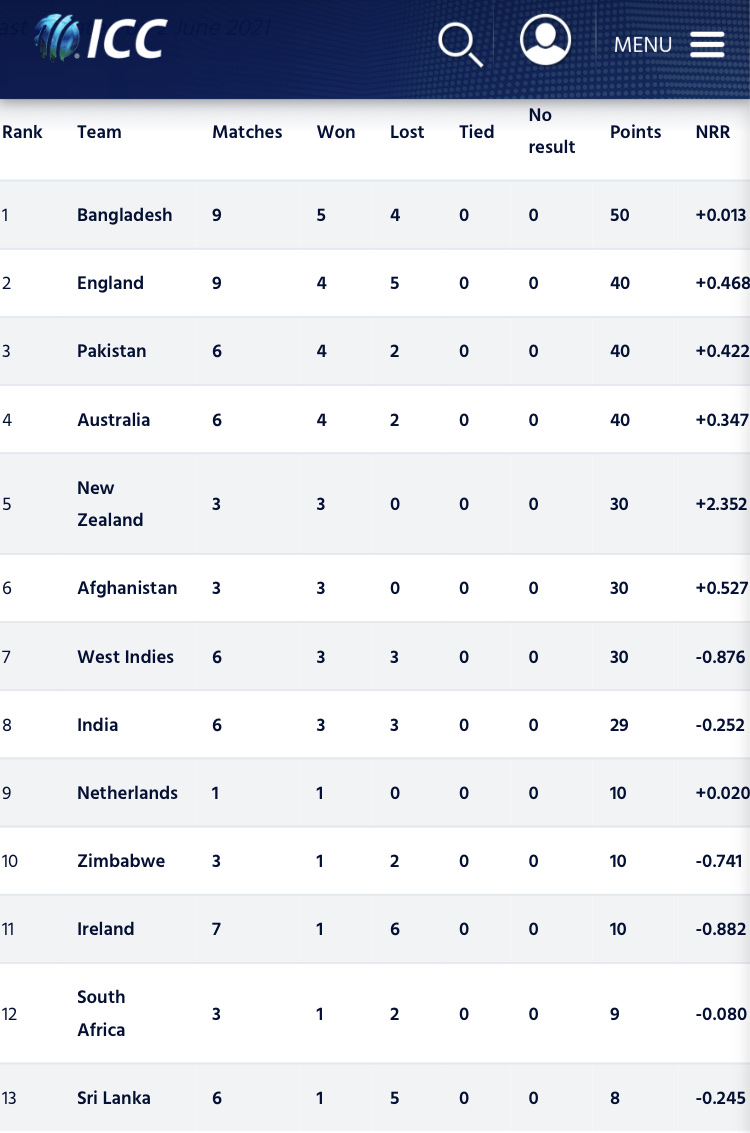Viewport: 750px width, 1133px height.
Task: Click the New Zealand team name
Action: [x=110, y=504]
